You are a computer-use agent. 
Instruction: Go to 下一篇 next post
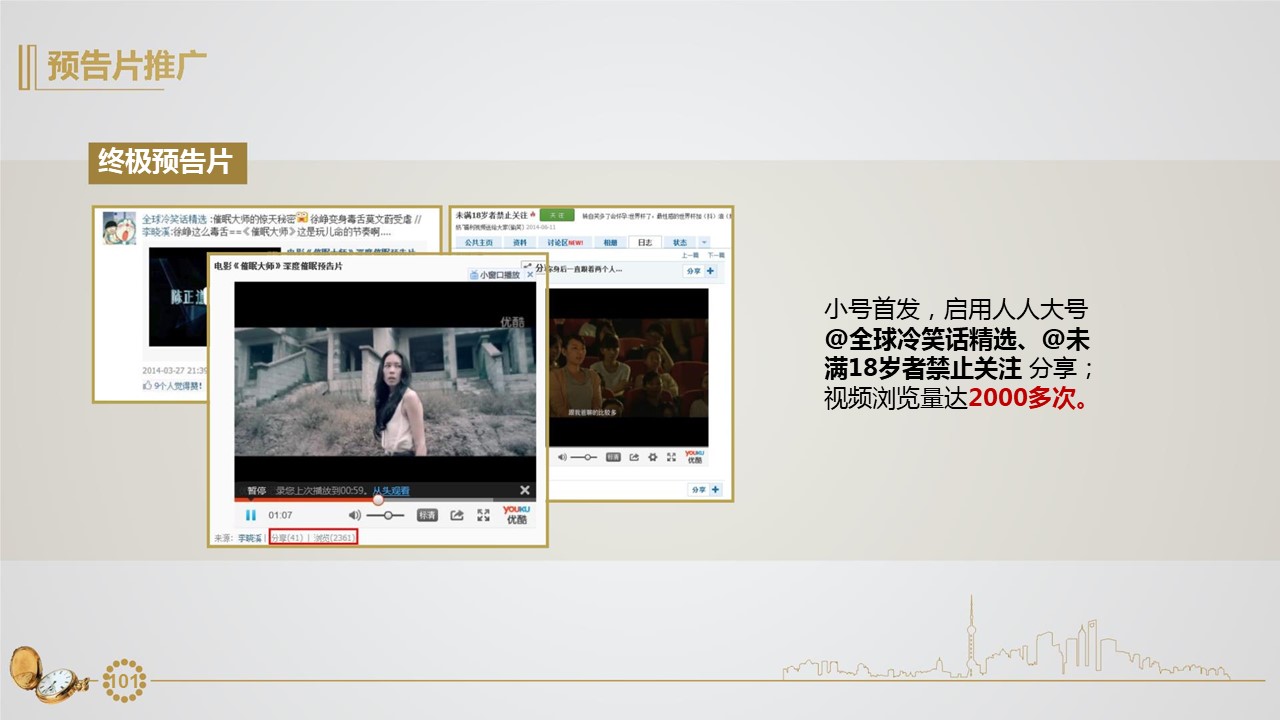click(x=716, y=255)
